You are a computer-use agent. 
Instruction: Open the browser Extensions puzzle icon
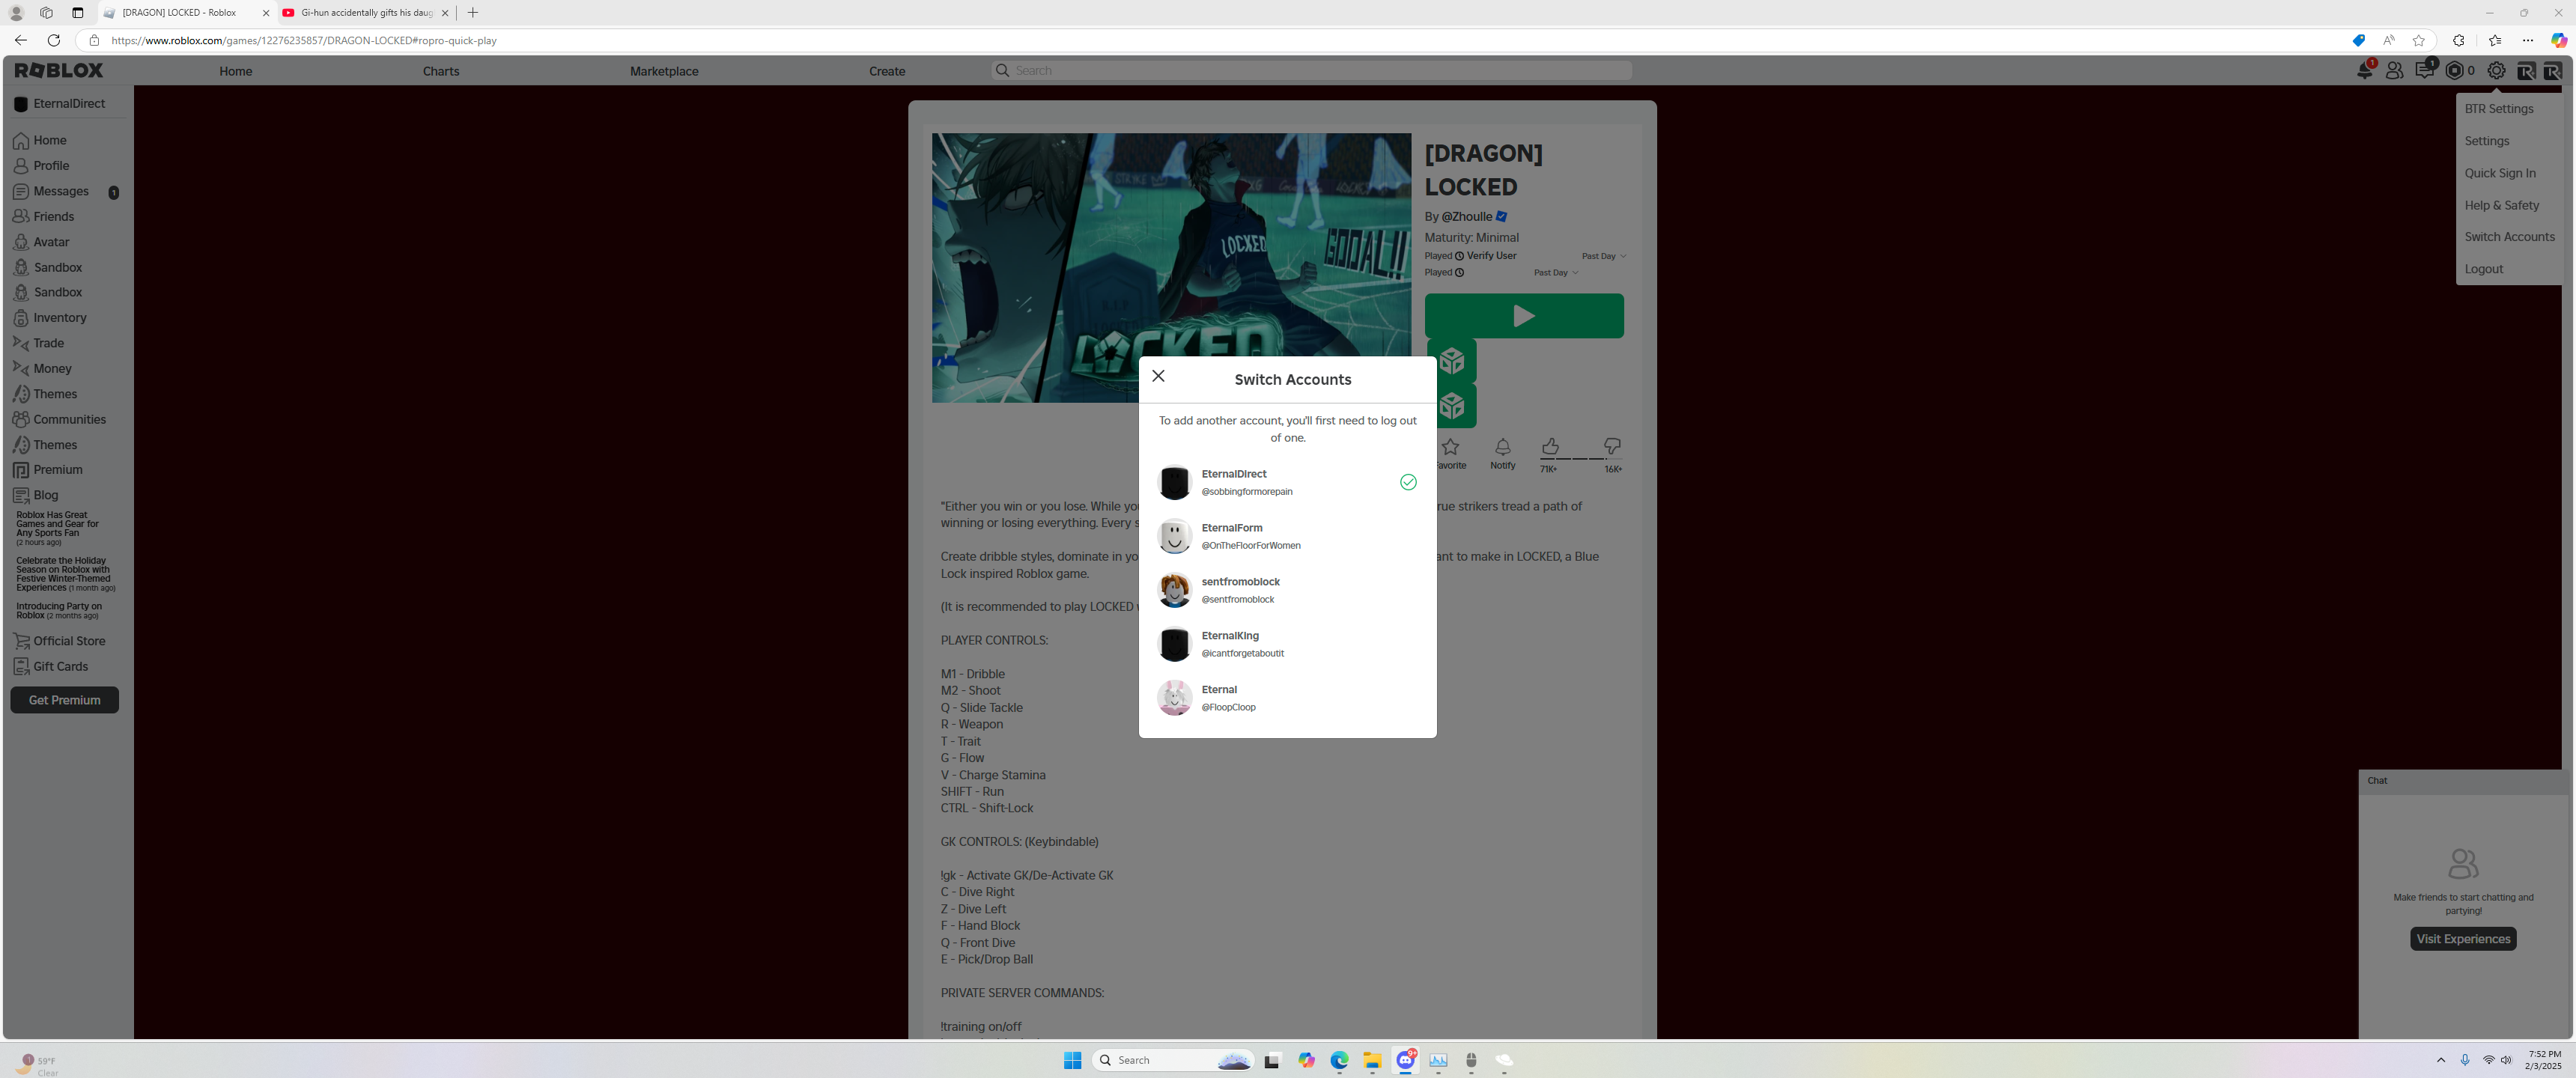coord(2459,40)
